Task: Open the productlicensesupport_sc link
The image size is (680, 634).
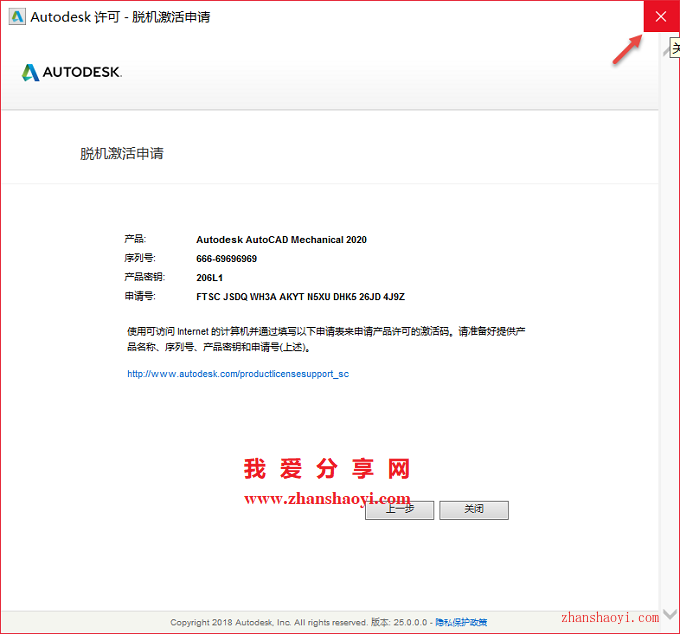Action: (238, 374)
